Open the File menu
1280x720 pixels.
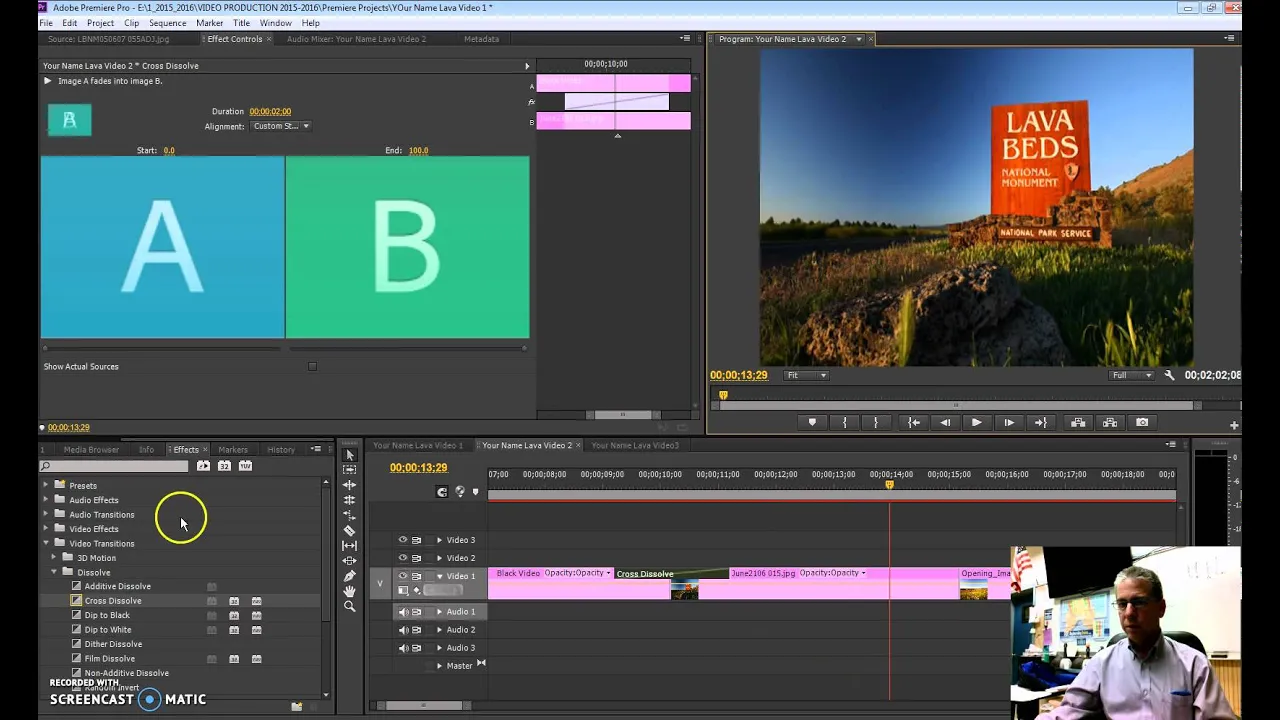46,23
